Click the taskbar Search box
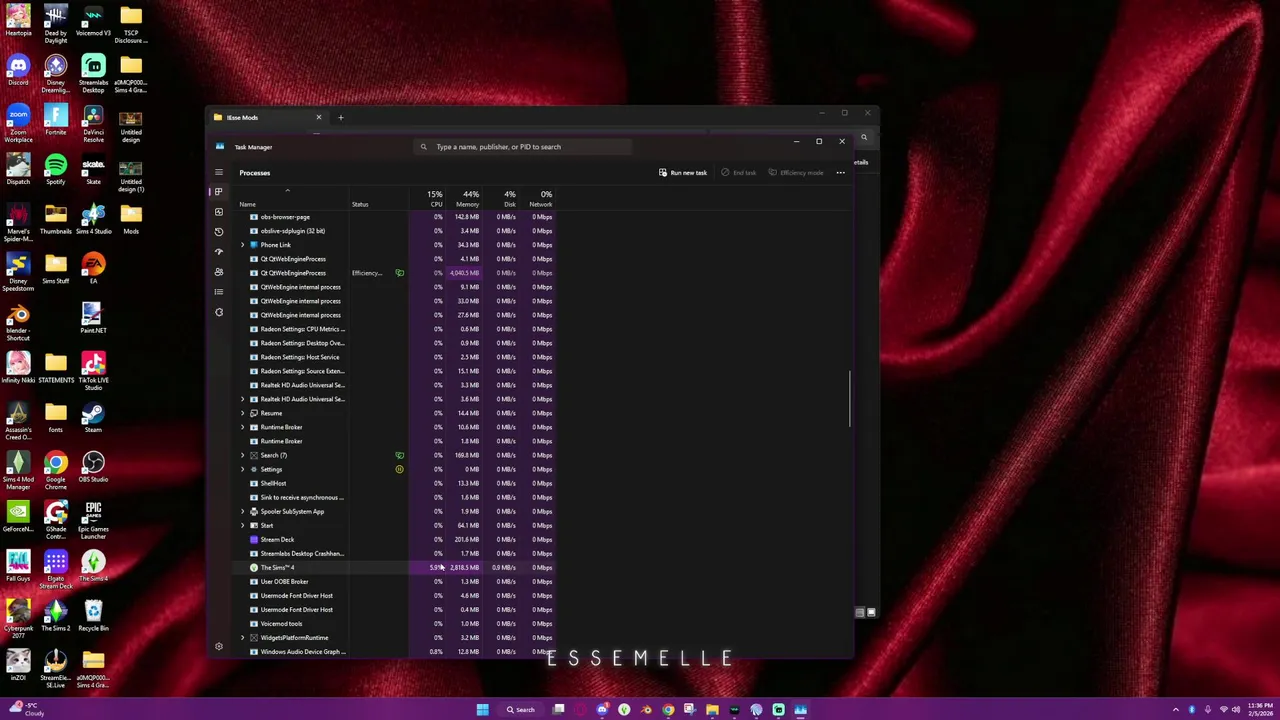 [x=520, y=710]
